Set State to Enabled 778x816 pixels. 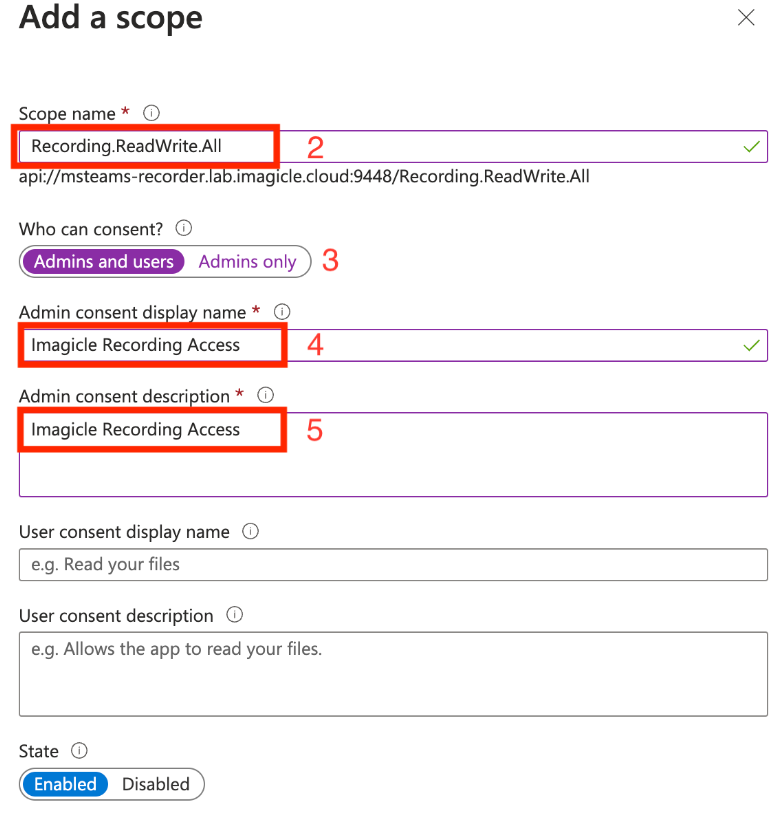pyautogui.click(x=65, y=785)
